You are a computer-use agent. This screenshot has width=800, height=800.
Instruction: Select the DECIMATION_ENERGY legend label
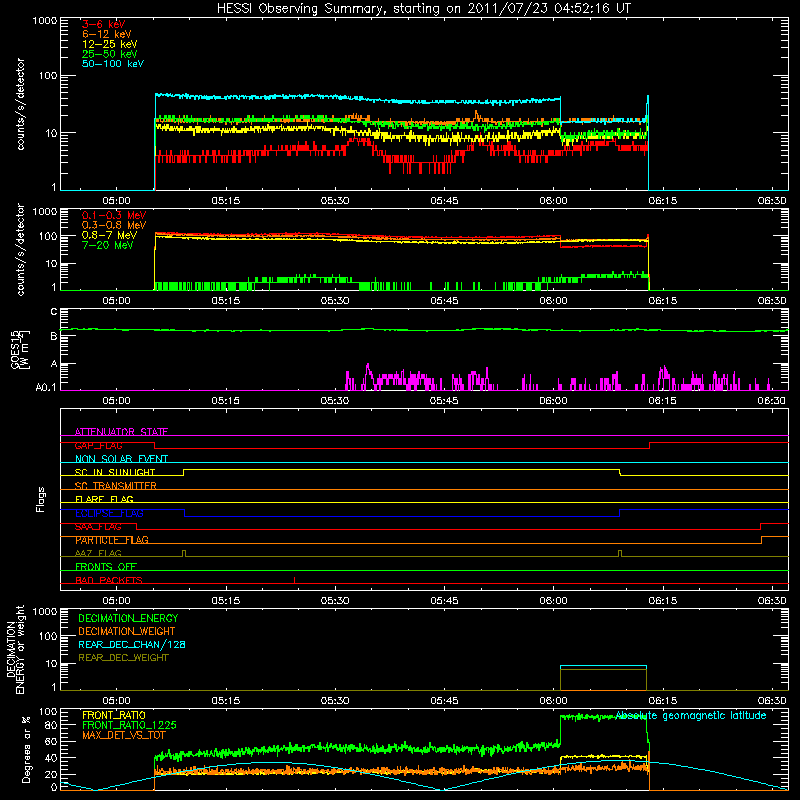[x=128, y=618]
